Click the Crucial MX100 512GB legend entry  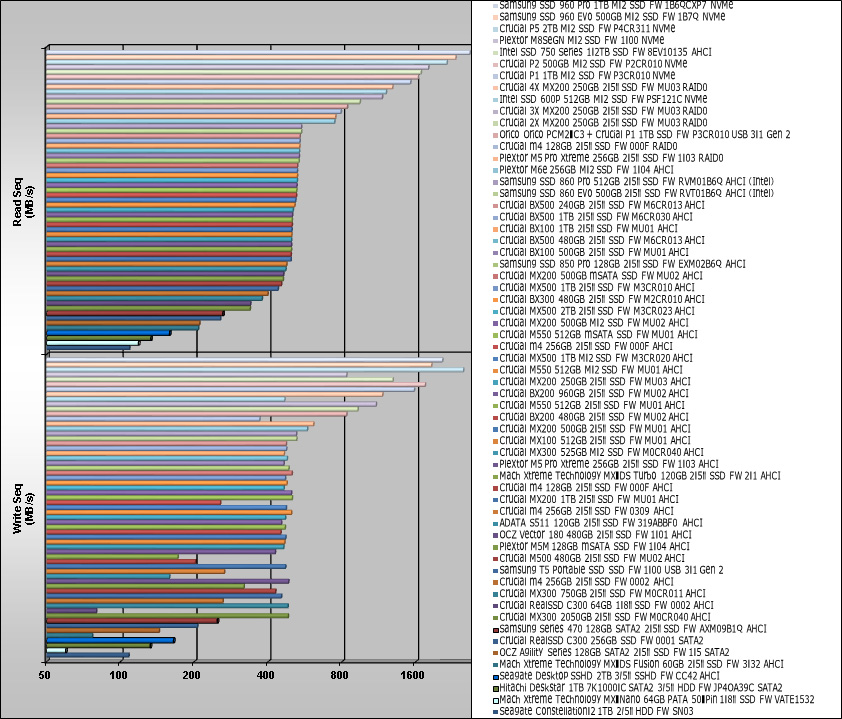(x=594, y=440)
